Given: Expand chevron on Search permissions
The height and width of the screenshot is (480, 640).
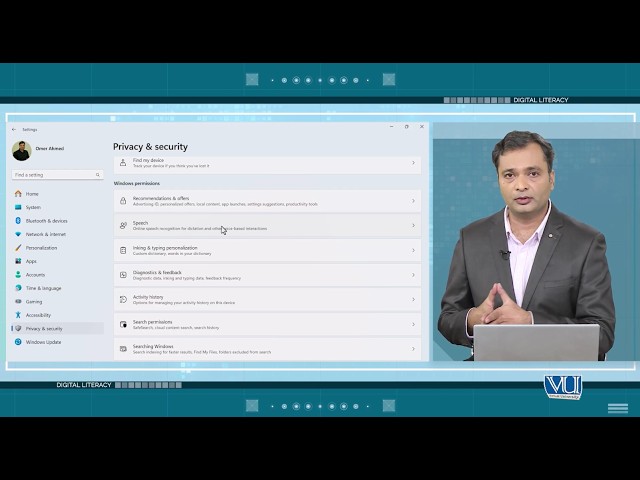Looking at the screenshot, I should click(x=413, y=324).
